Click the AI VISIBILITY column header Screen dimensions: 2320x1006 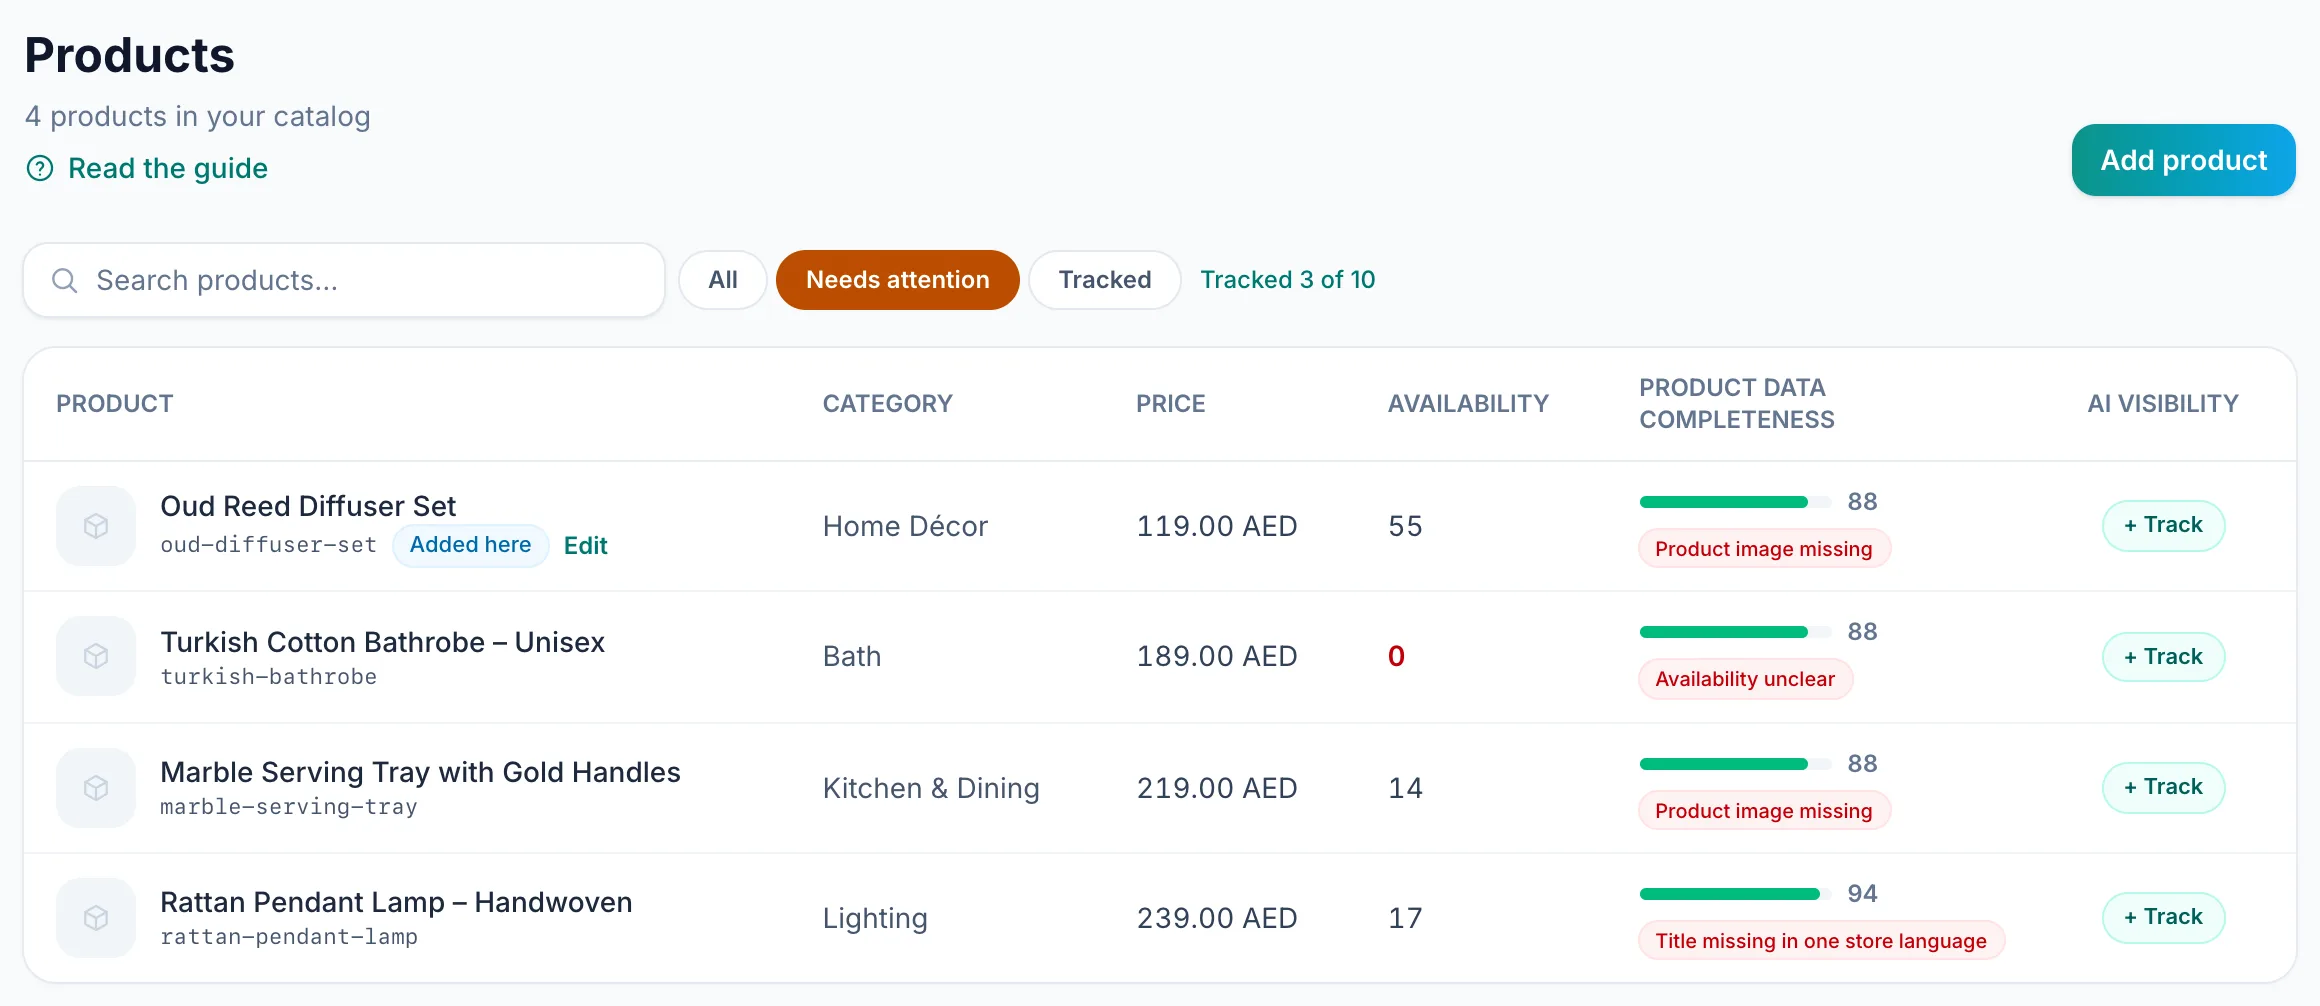tap(2163, 404)
